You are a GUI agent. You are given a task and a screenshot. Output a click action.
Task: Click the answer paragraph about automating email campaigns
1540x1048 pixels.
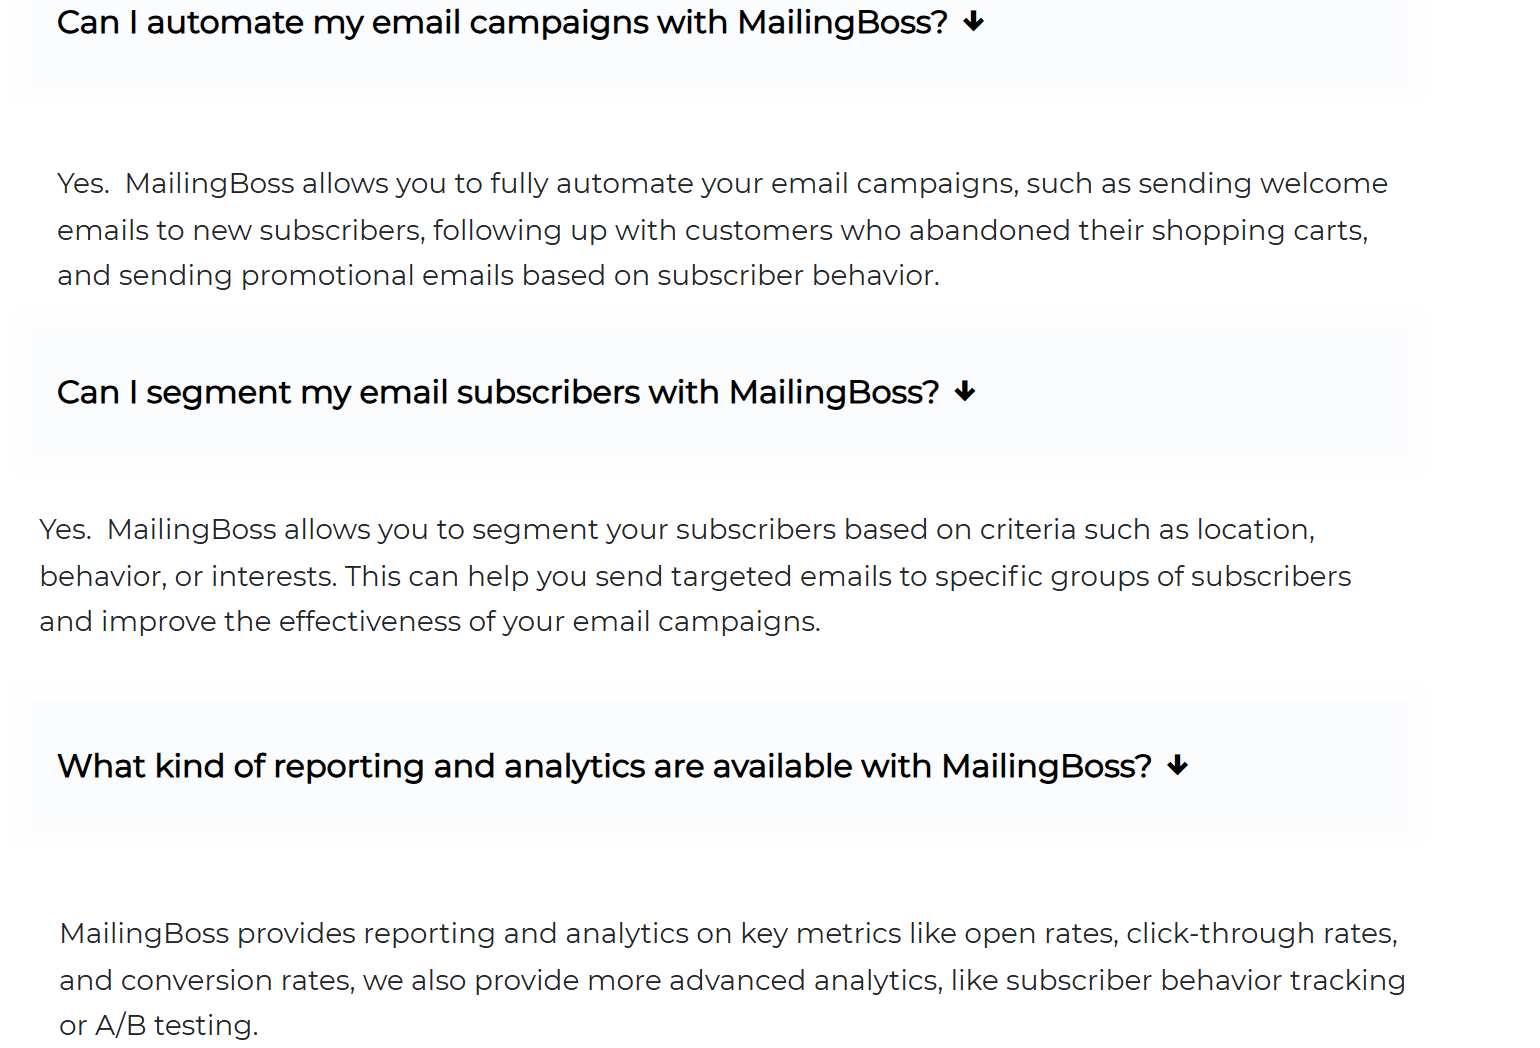[700, 230]
